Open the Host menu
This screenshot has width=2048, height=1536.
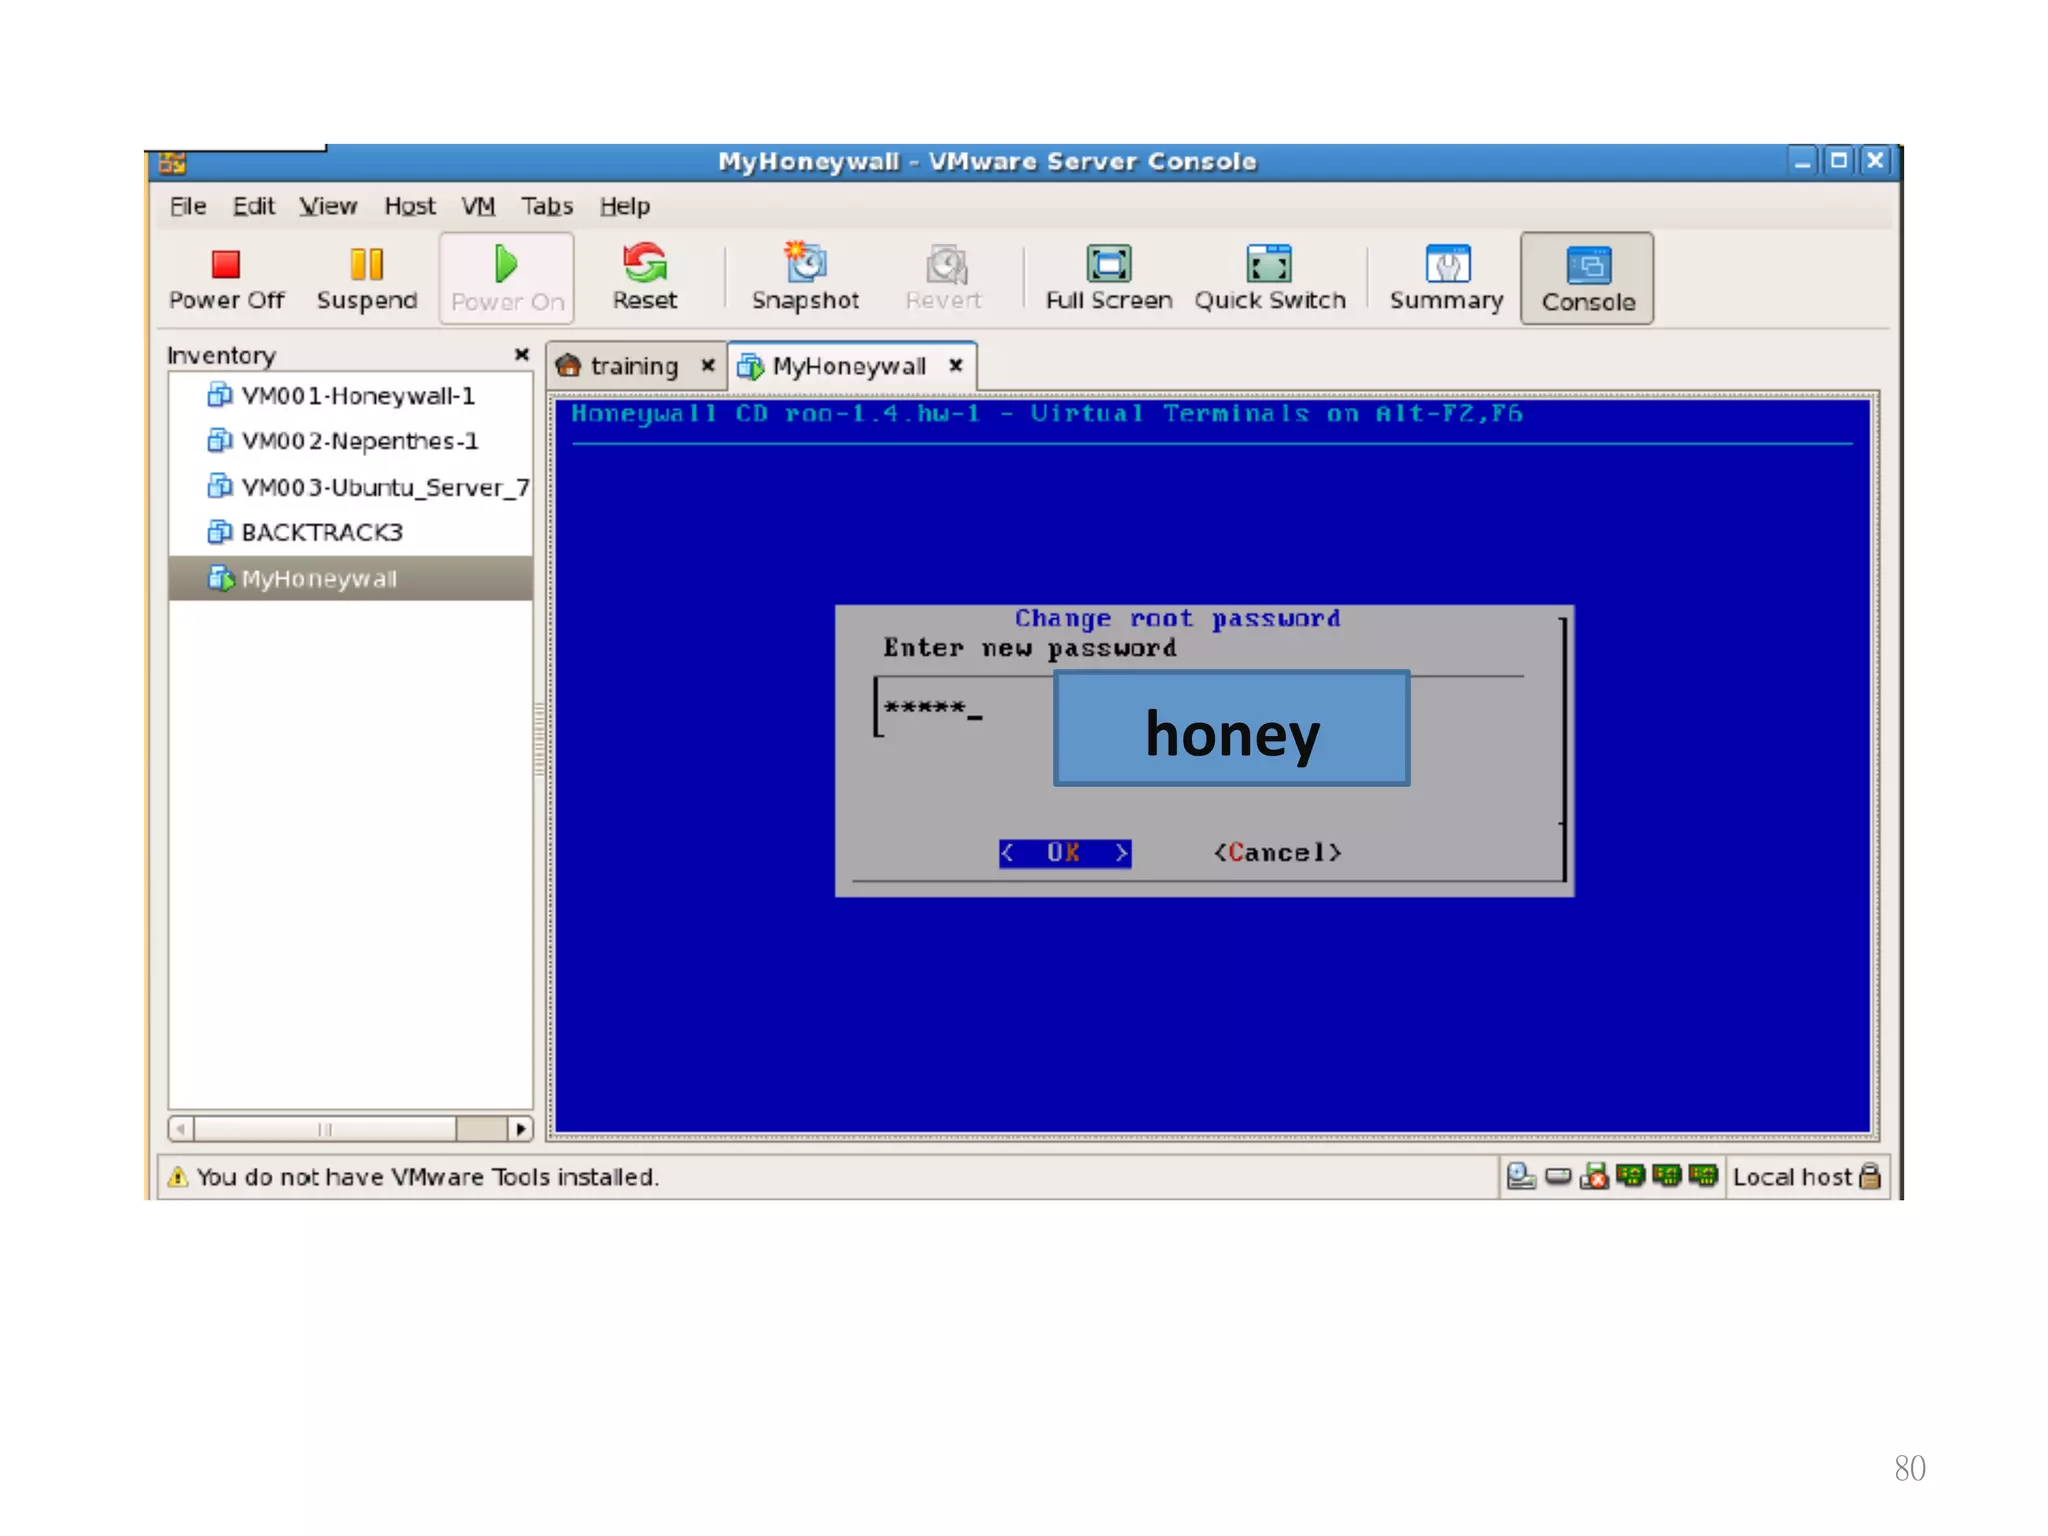(x=409, y=206)
